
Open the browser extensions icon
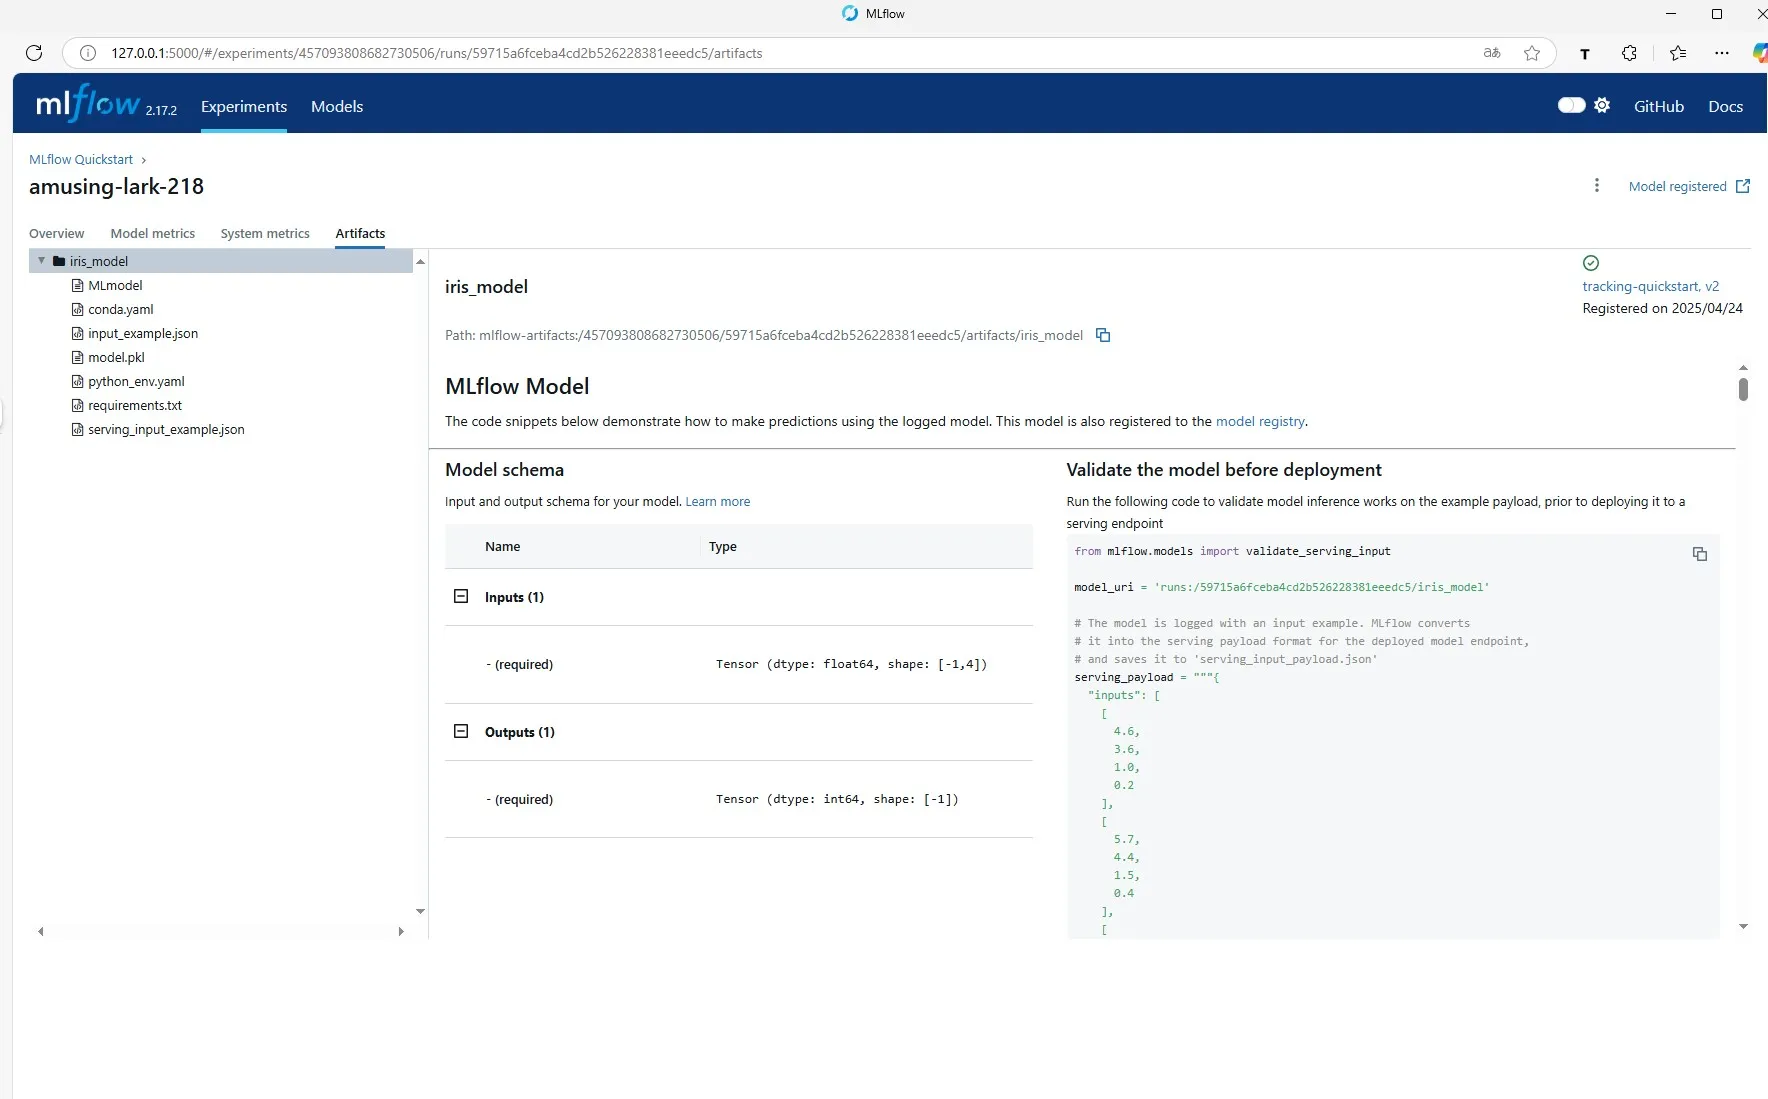1629,53
